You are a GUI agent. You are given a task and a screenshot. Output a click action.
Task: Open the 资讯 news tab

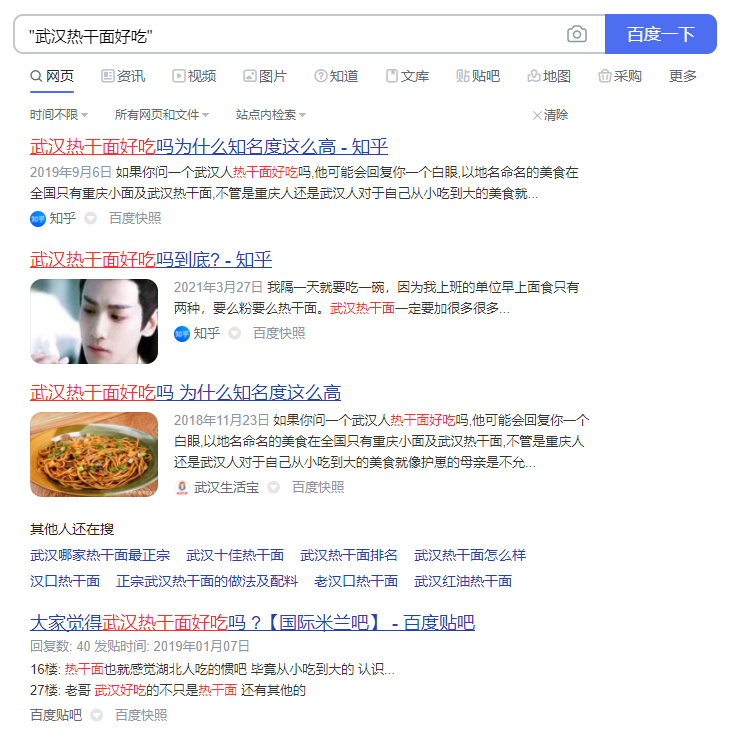click(x=123, y=76)
